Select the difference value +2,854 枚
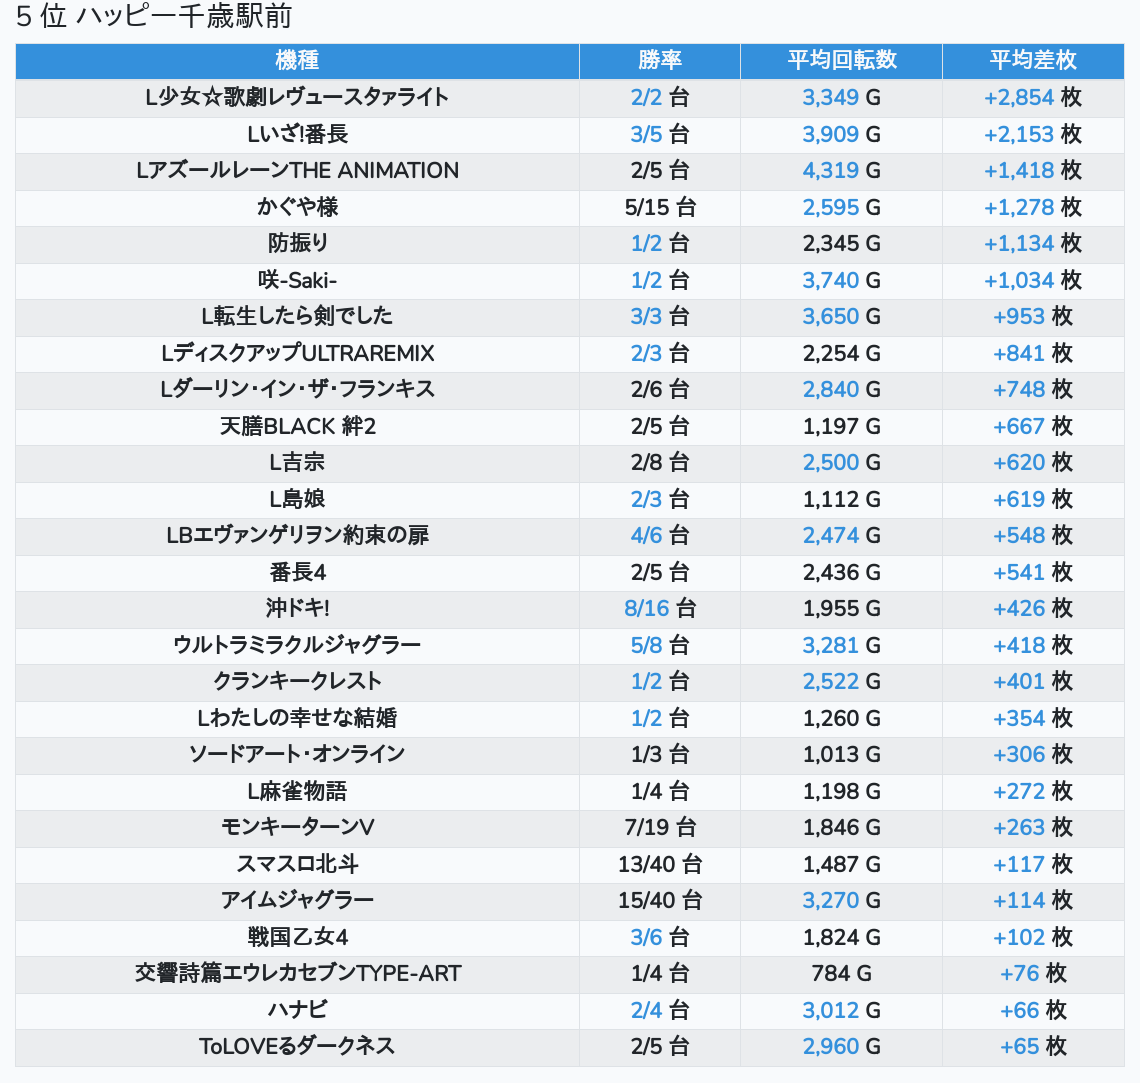The width and height of the screenshot is (1140, 1083). tap(1033, 97)
